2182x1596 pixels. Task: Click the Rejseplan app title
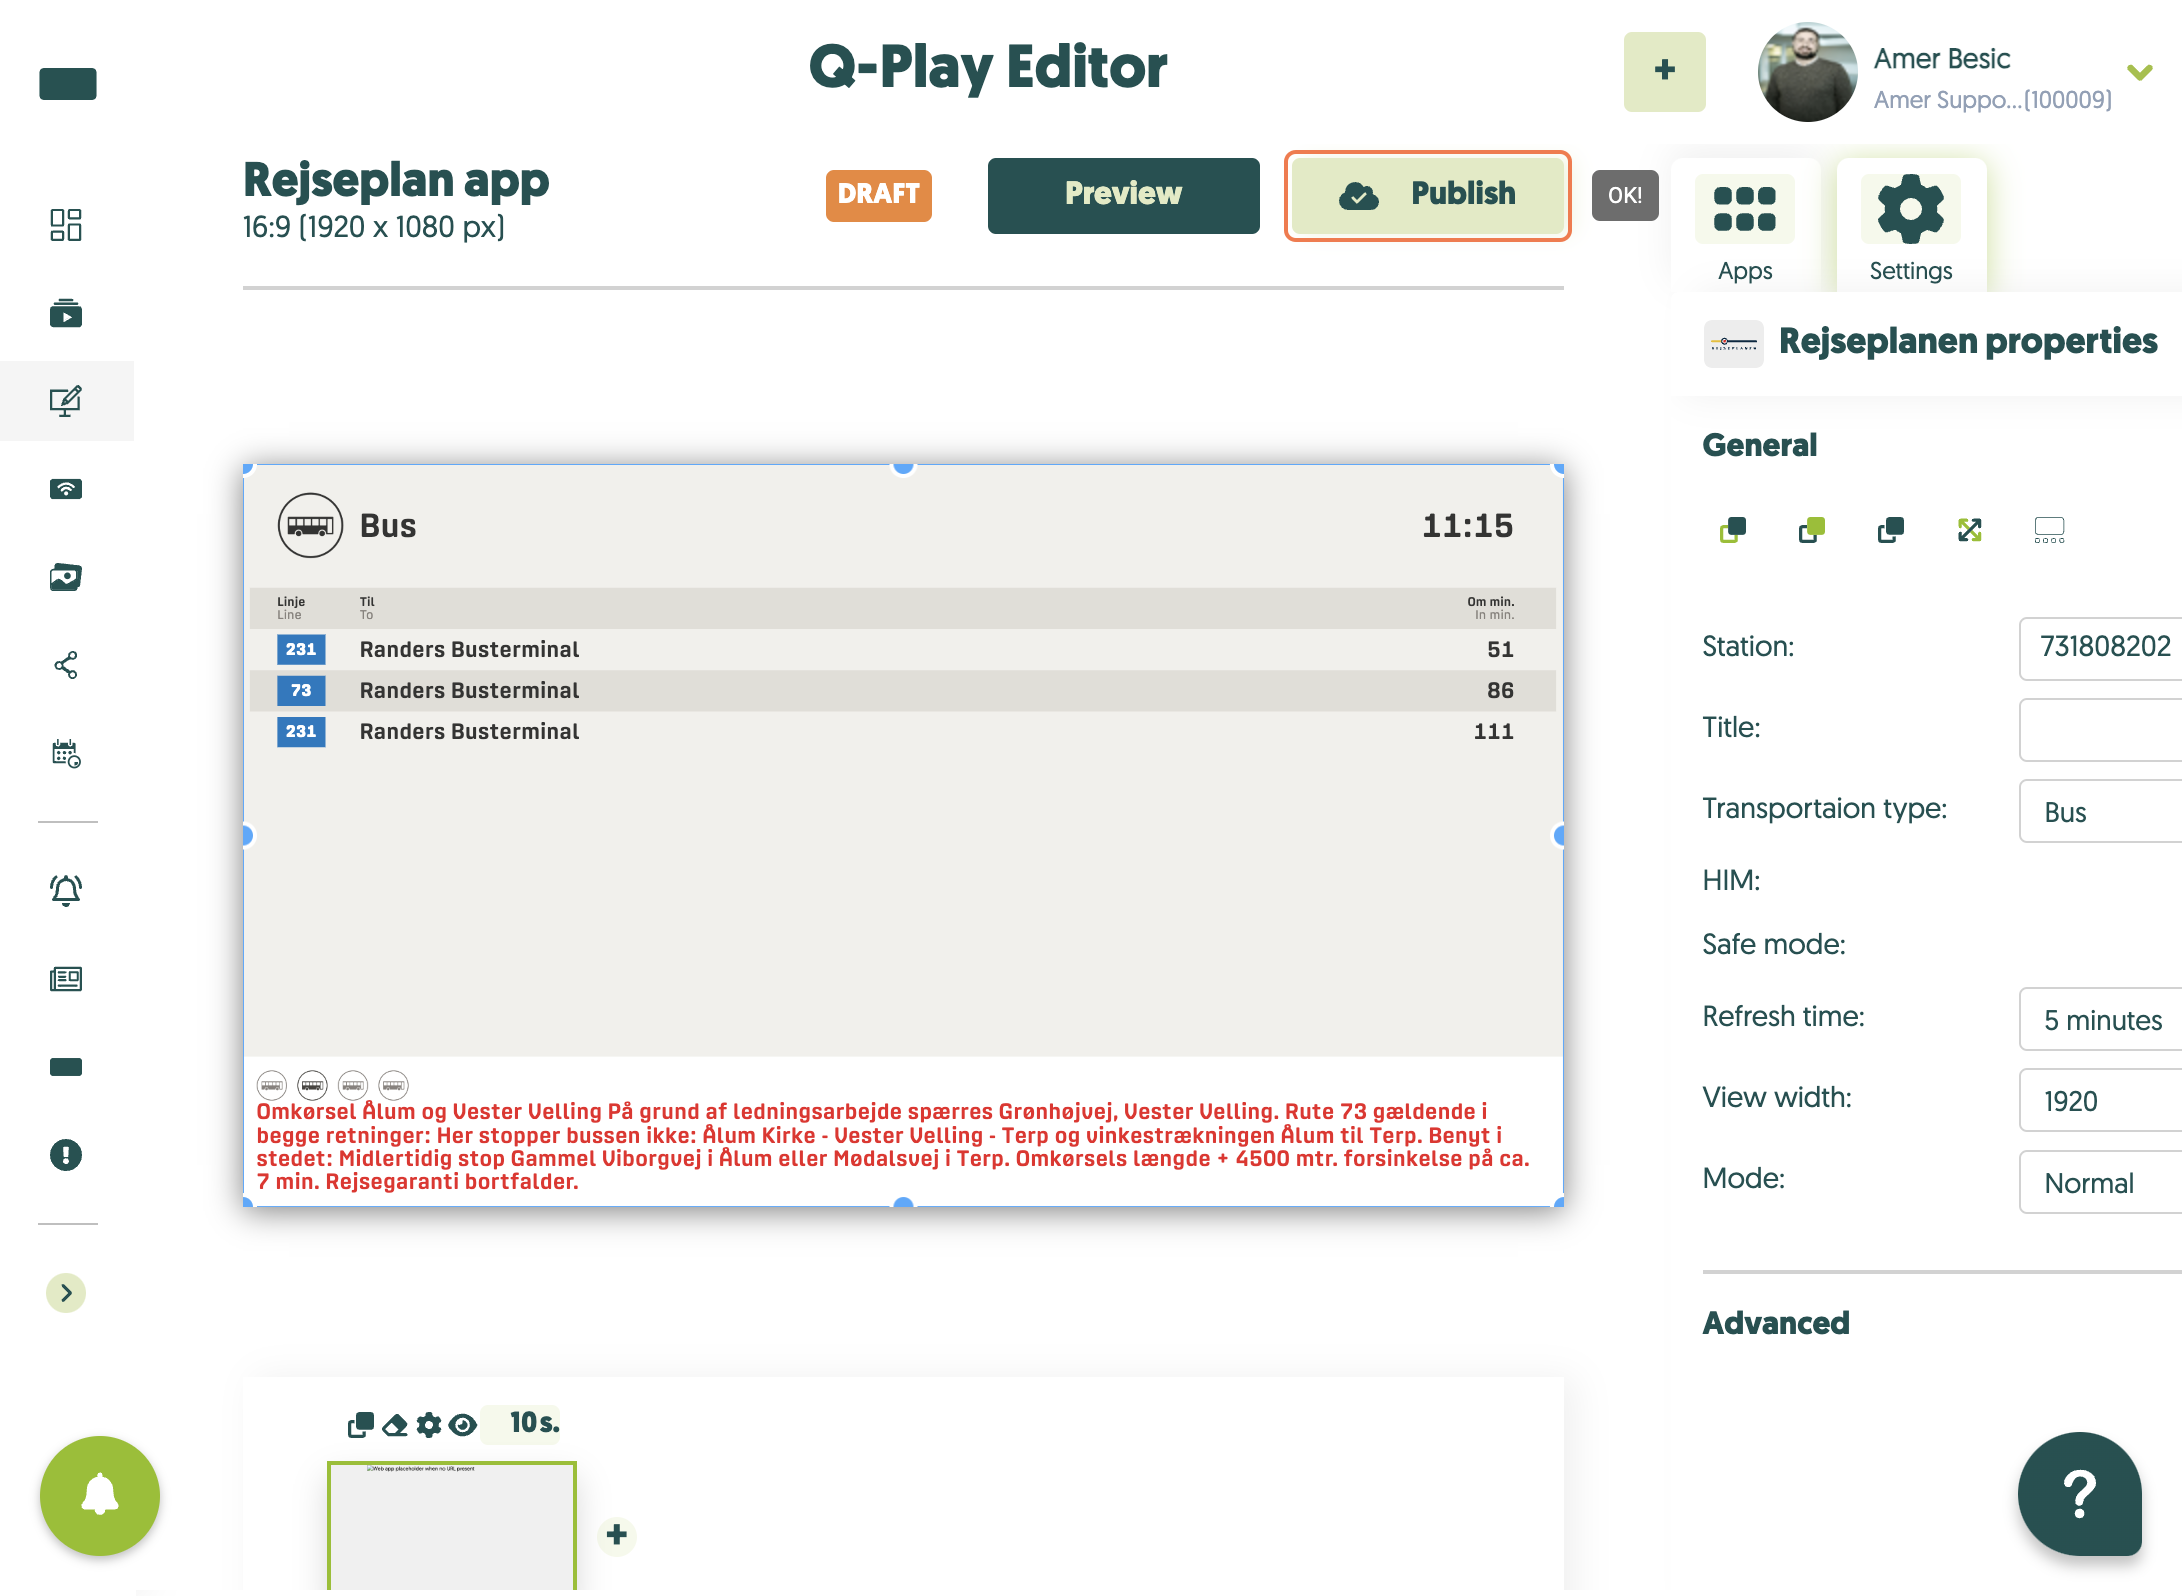(x=396, y=181)
